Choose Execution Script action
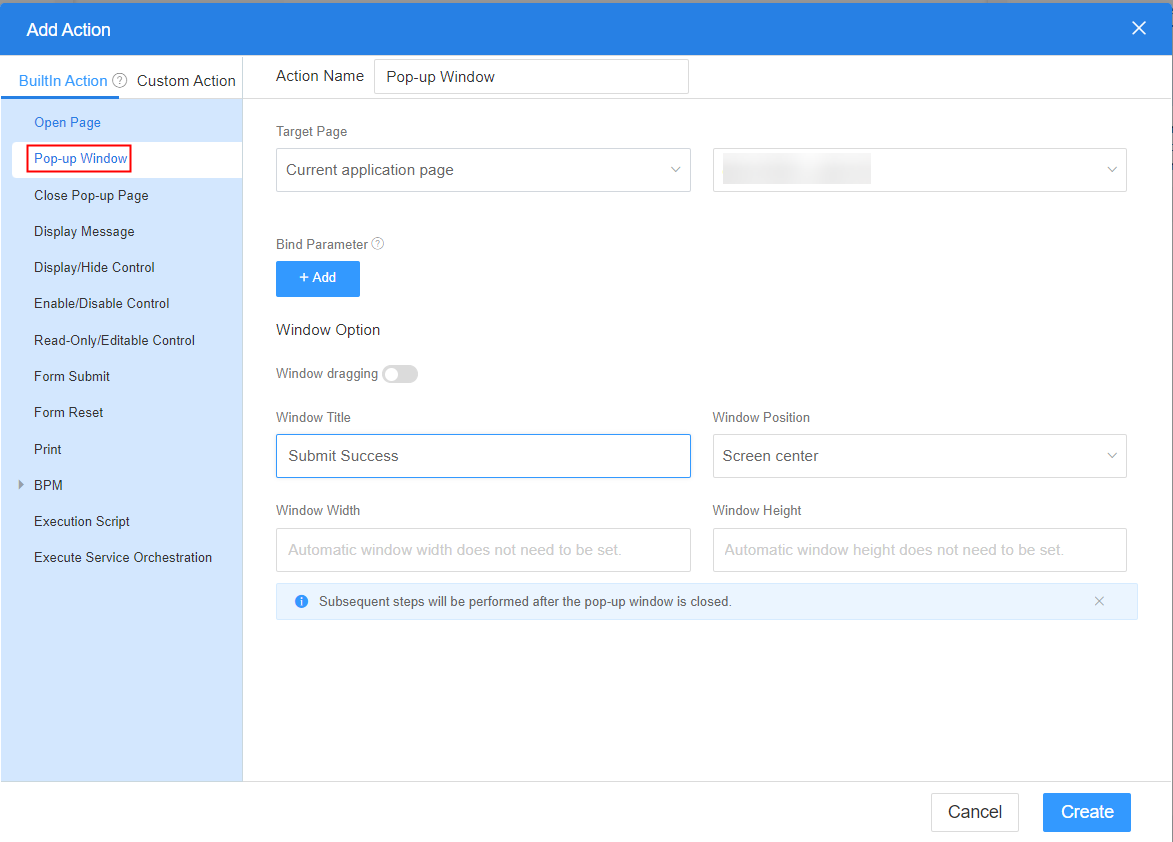This screenshot has width=1173, height=842. [x=82, y=521]
